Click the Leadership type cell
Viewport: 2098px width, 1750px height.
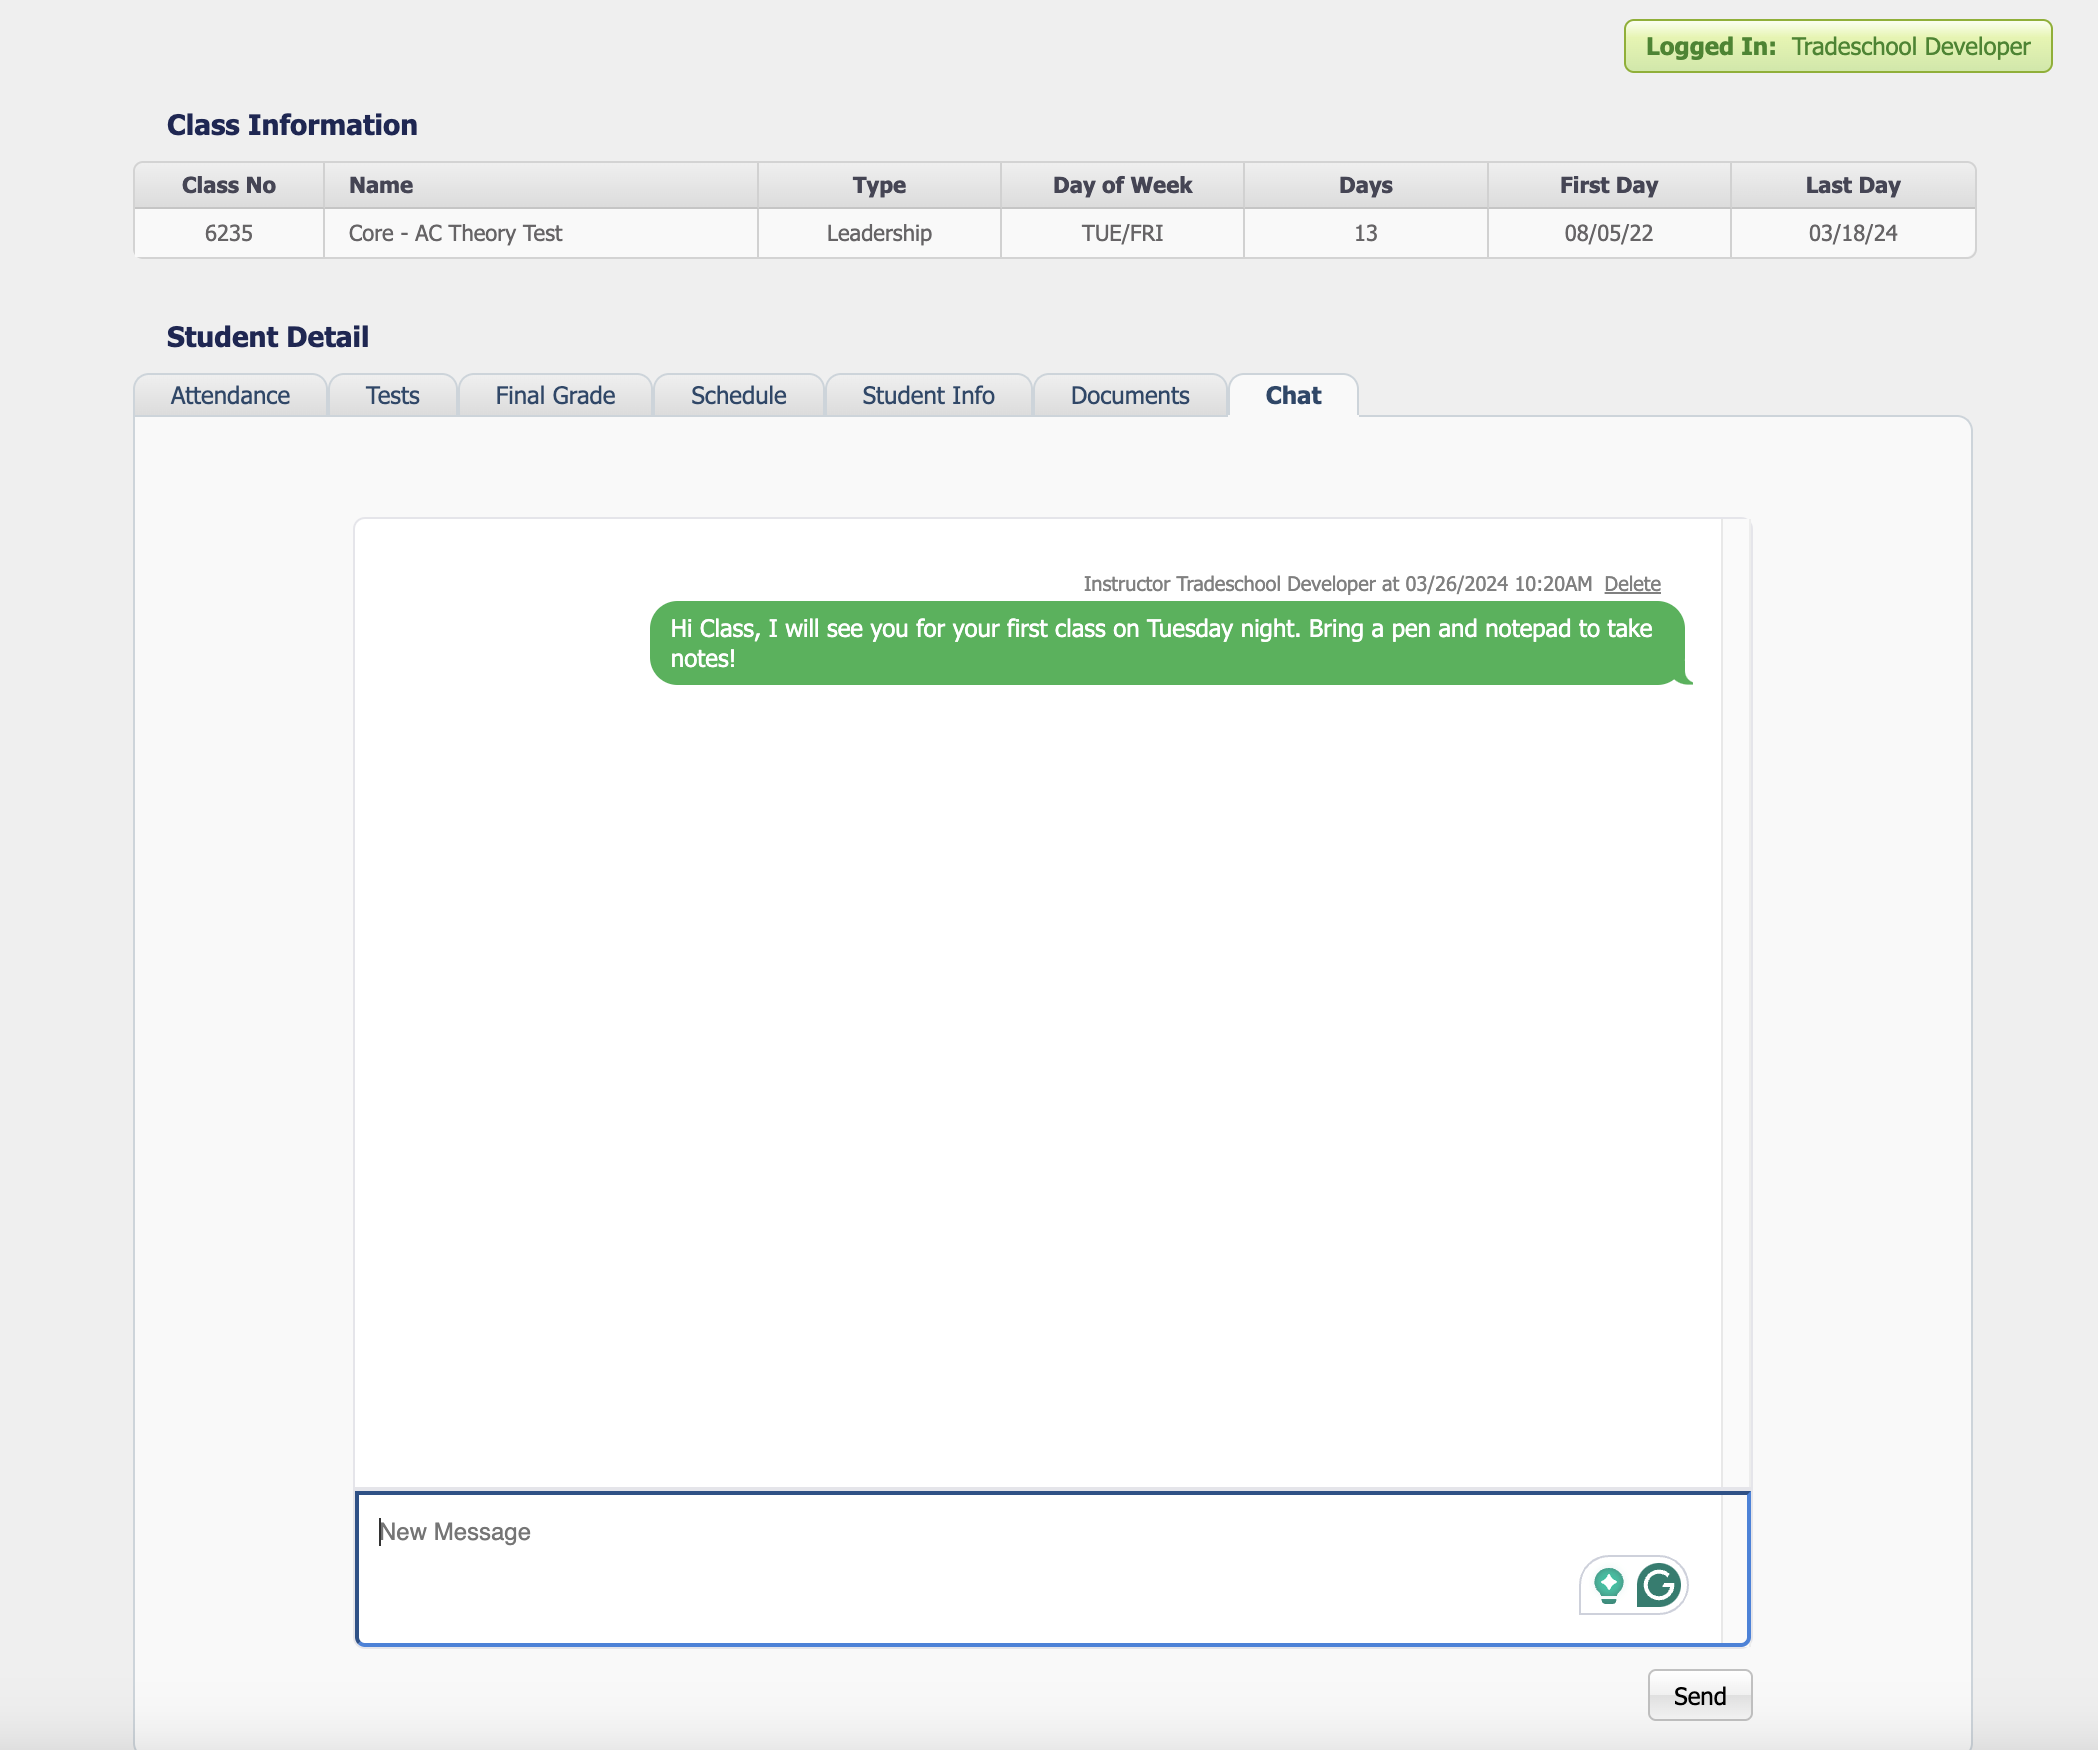pyautogui.click(x=879, y=234)
